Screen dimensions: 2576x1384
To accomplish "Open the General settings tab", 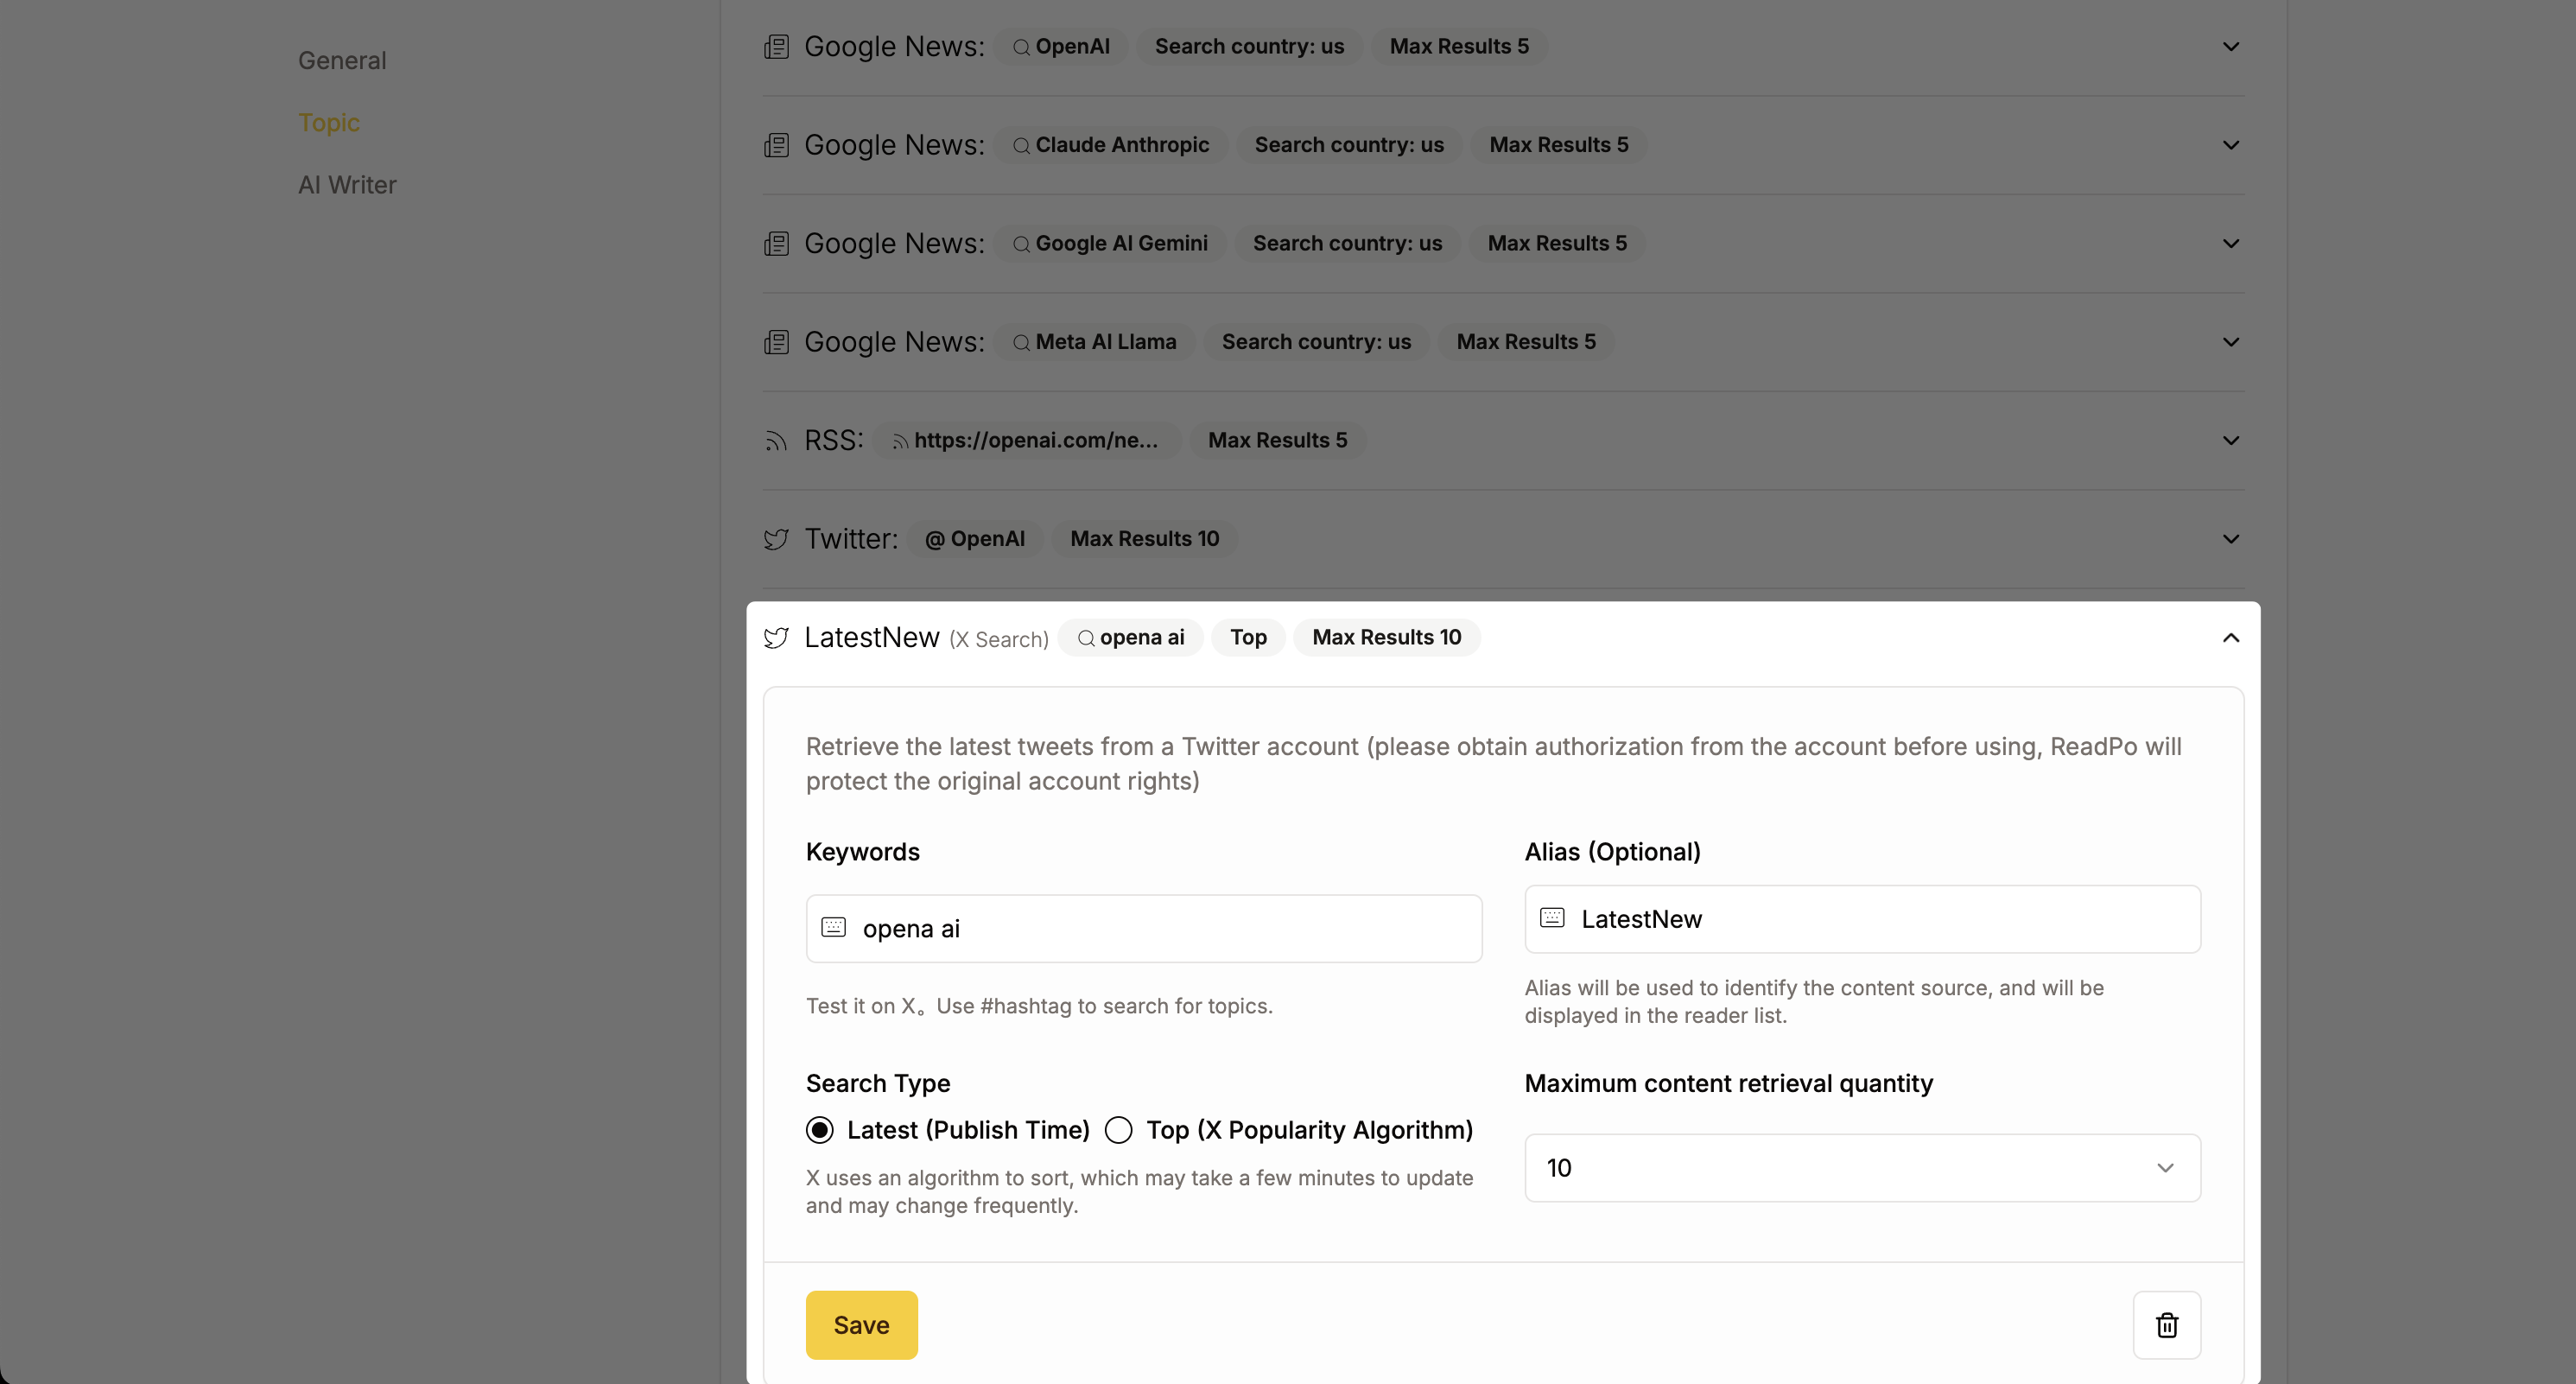I will tap(342, 61).
